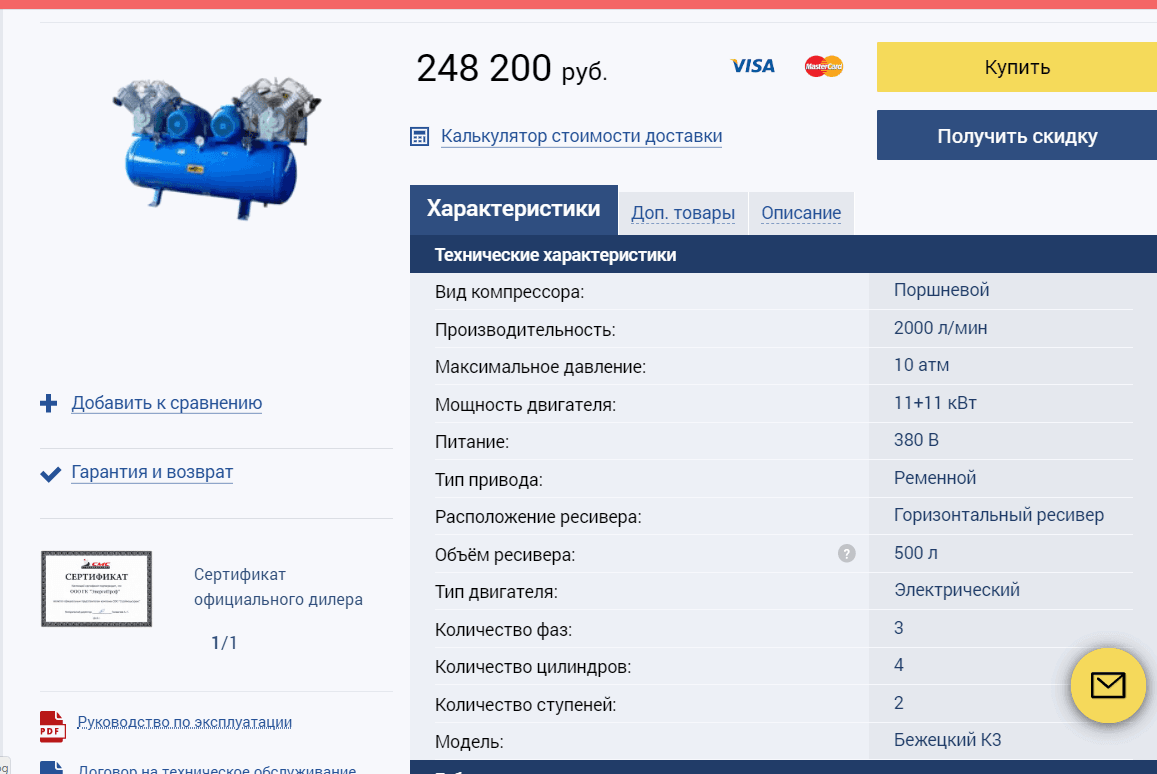Click the value Бежецкий КЗ
The width and height of the screenshot is (1157, 774).
pos(947,739)
